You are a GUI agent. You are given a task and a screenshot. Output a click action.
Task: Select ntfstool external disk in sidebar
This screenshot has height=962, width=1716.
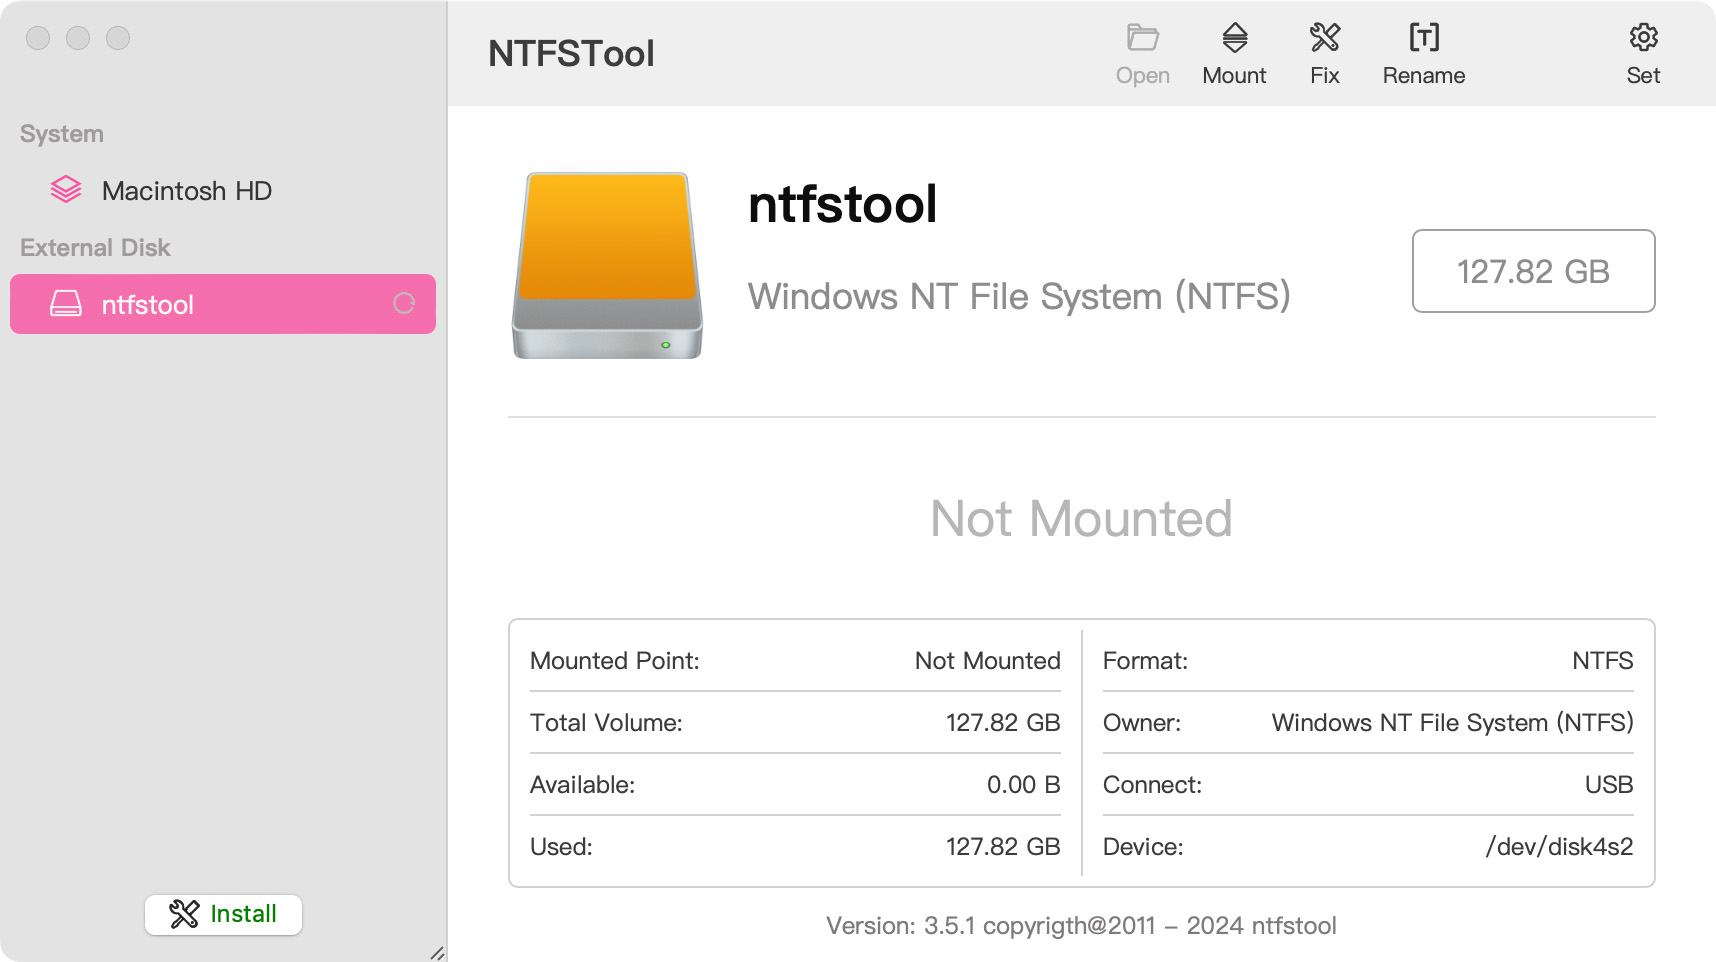coord(222,304)
